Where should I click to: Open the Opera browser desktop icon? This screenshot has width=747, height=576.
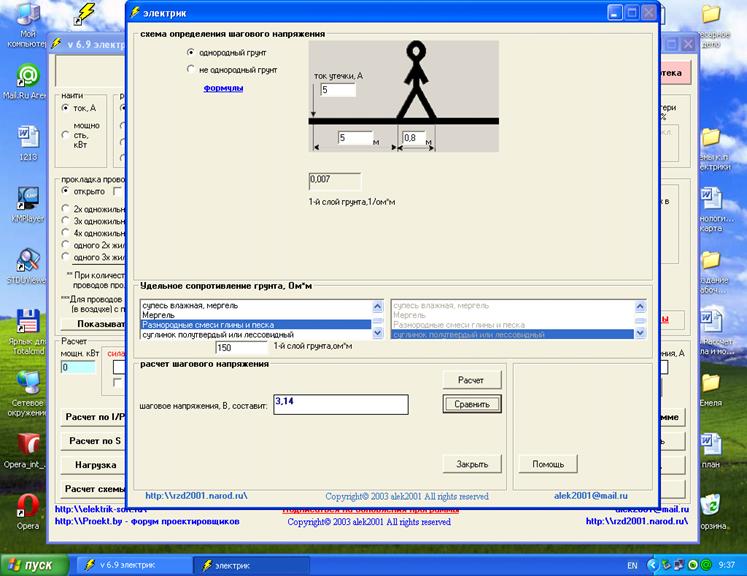coord(28,503)
